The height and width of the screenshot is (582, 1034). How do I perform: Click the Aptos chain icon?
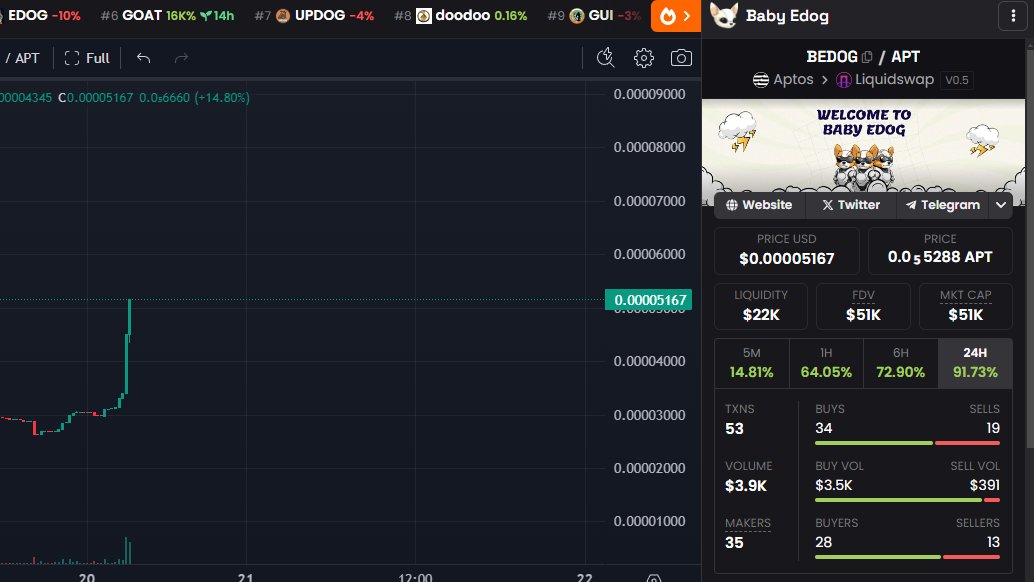coord(761,80)
